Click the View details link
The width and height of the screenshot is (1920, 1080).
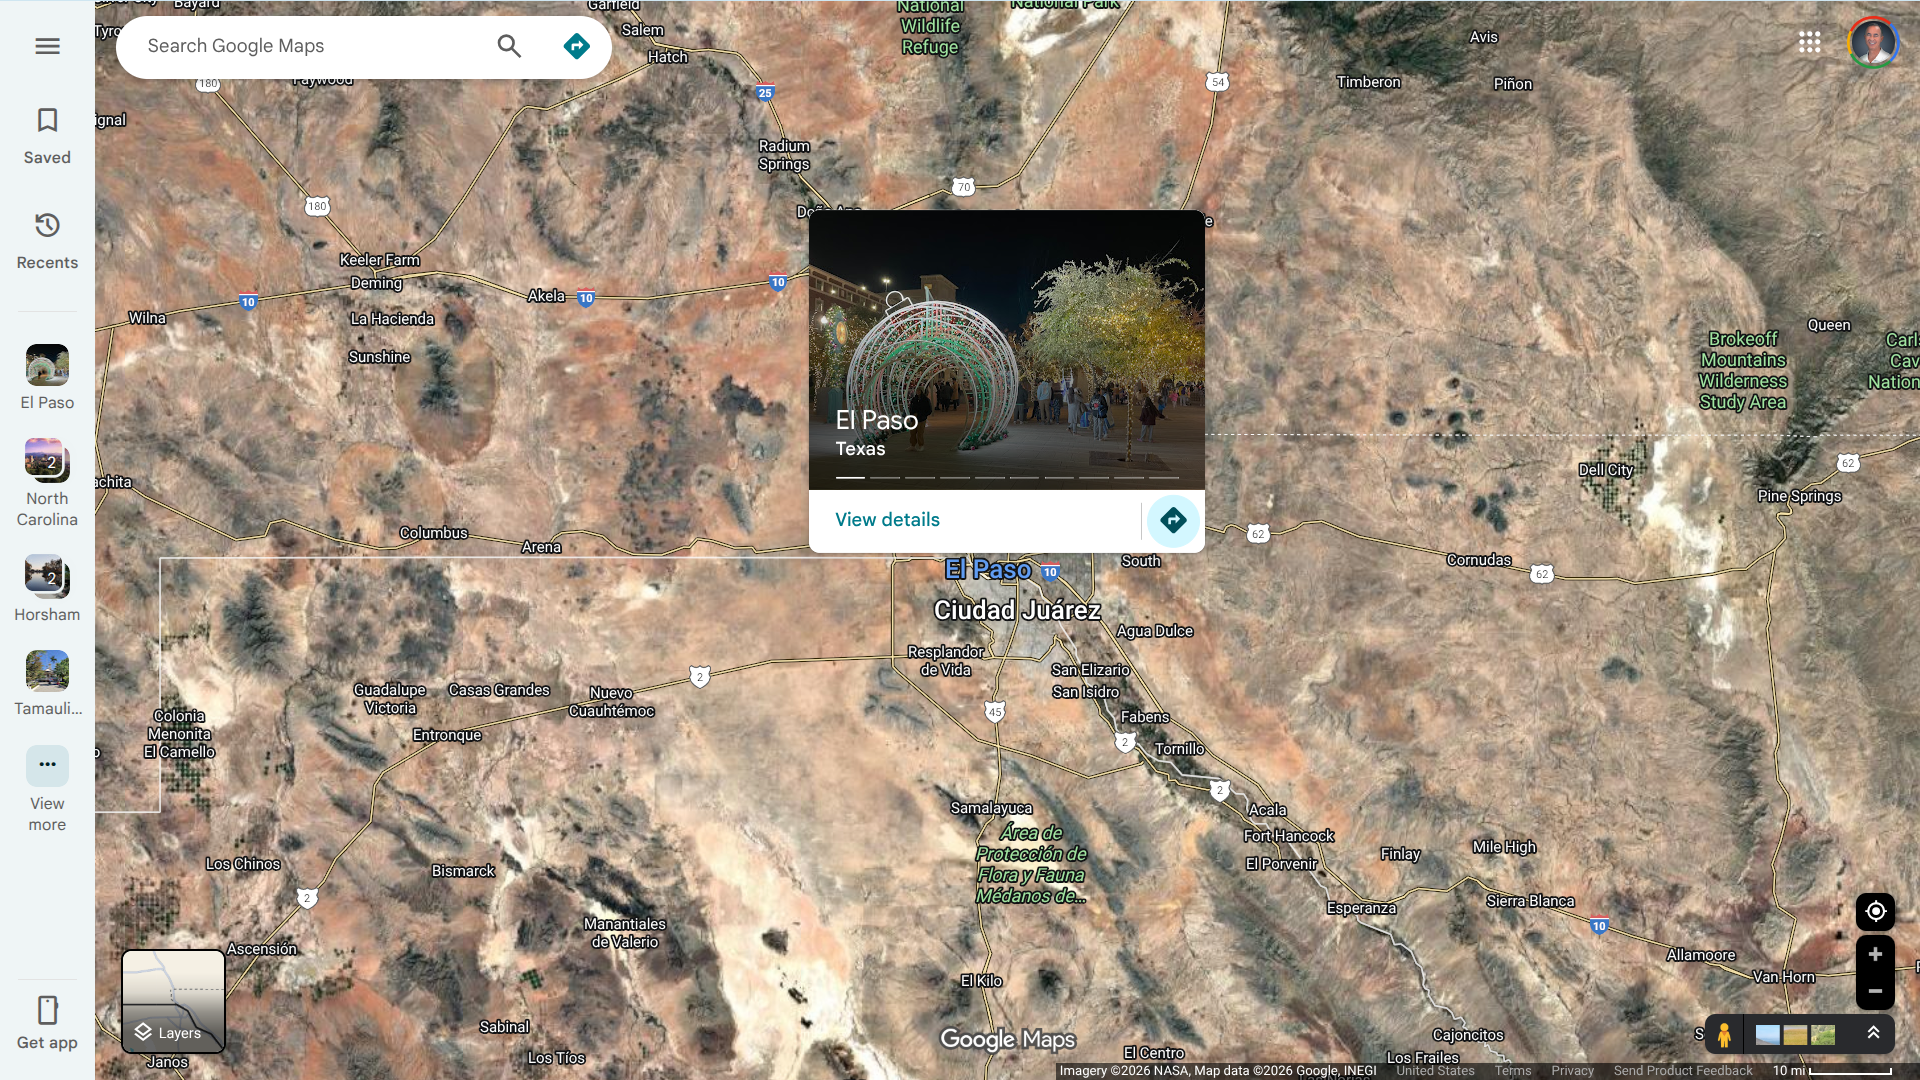pos(887,520)
